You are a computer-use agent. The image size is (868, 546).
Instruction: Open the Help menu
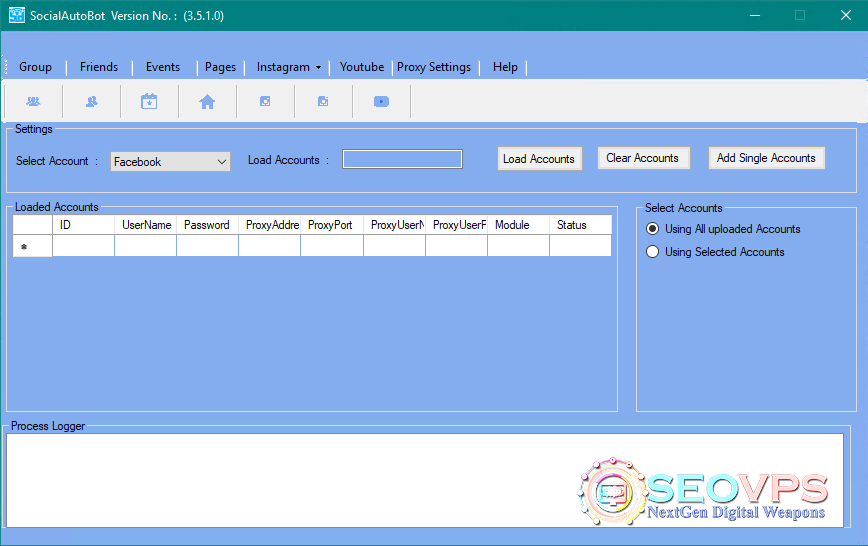click(x=505, y=67)
